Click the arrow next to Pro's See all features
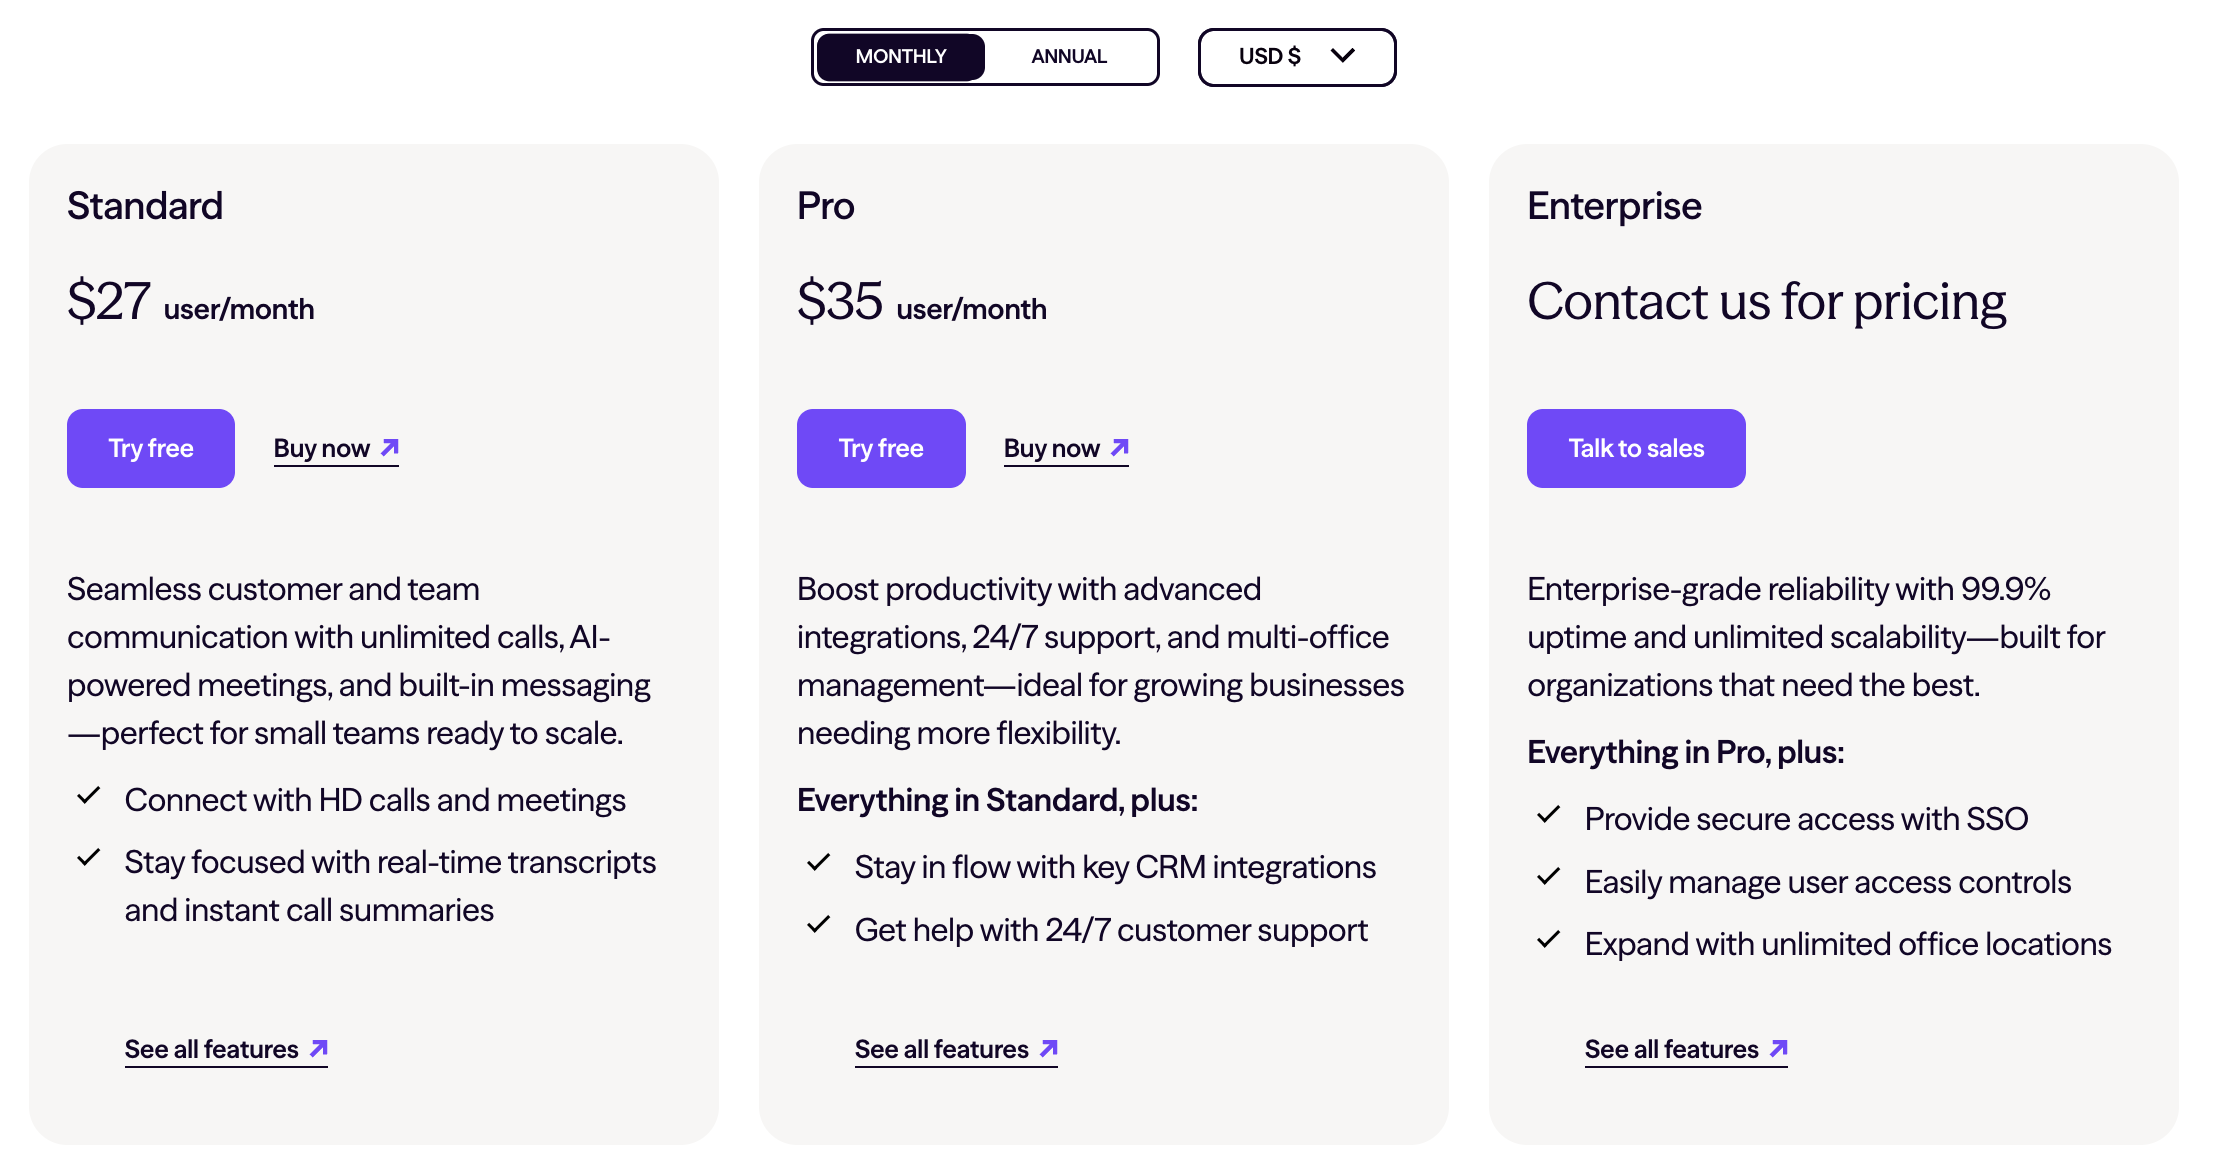 [x=1049, y=1048]
